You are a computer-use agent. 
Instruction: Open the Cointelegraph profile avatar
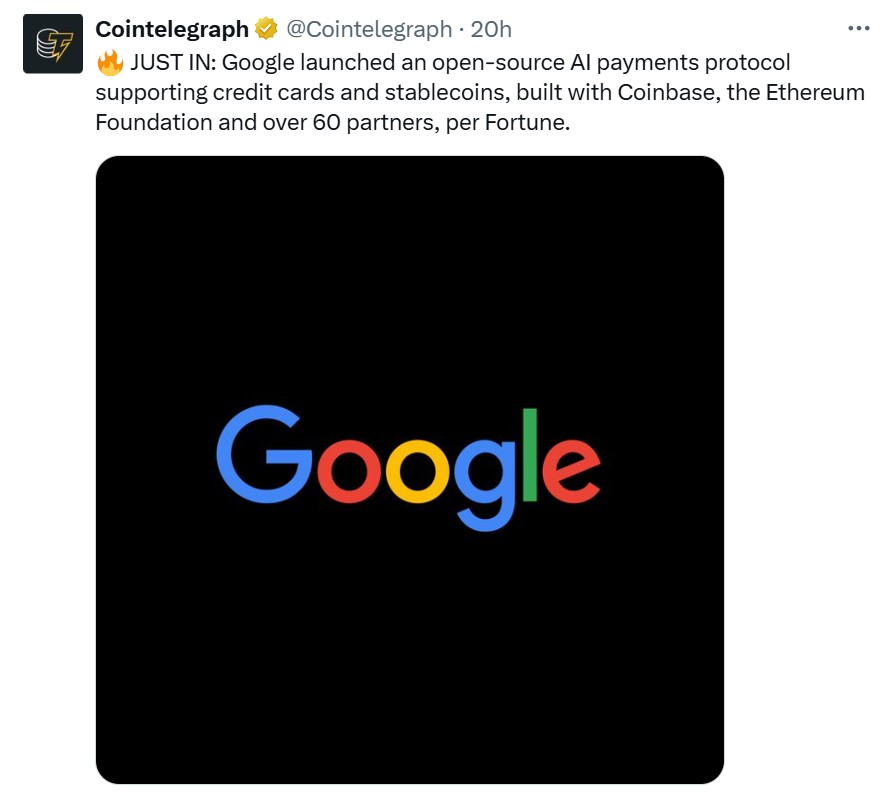(53, 44)
